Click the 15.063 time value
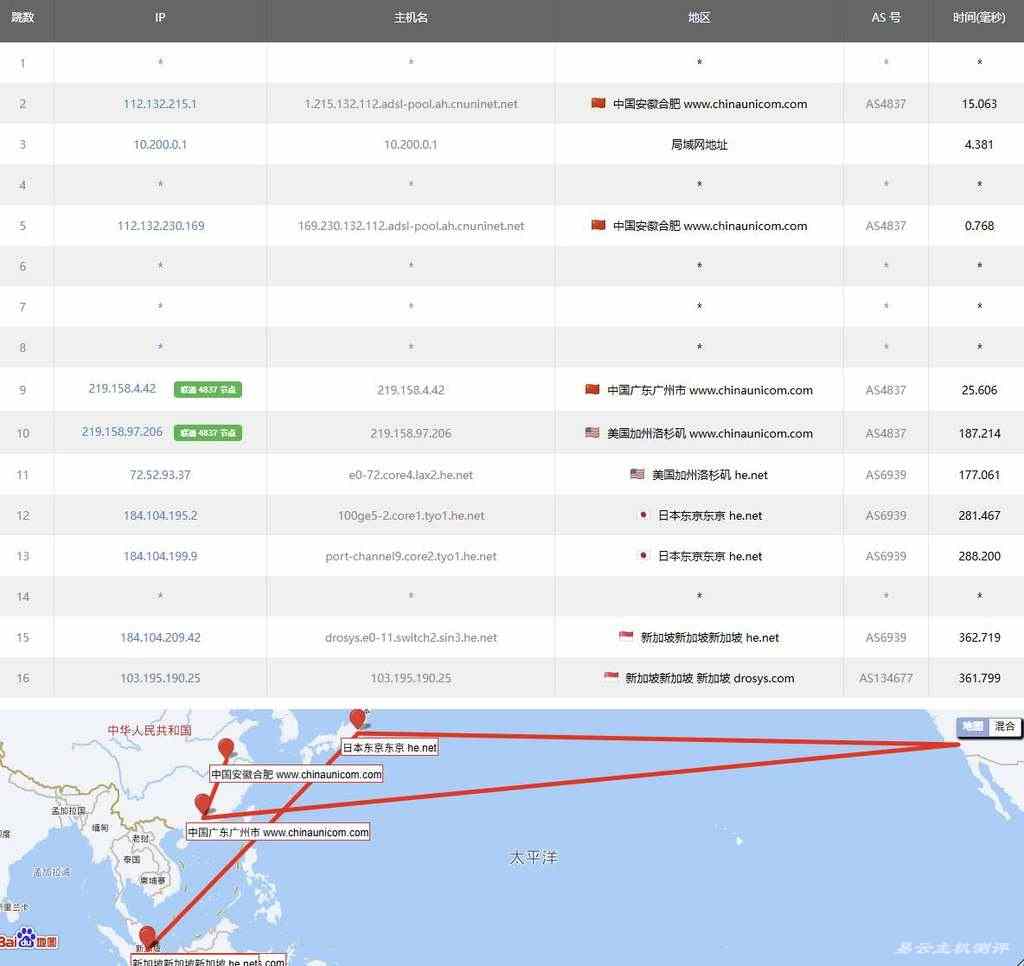Screen dimensions: 1024x966 (979, 104)
